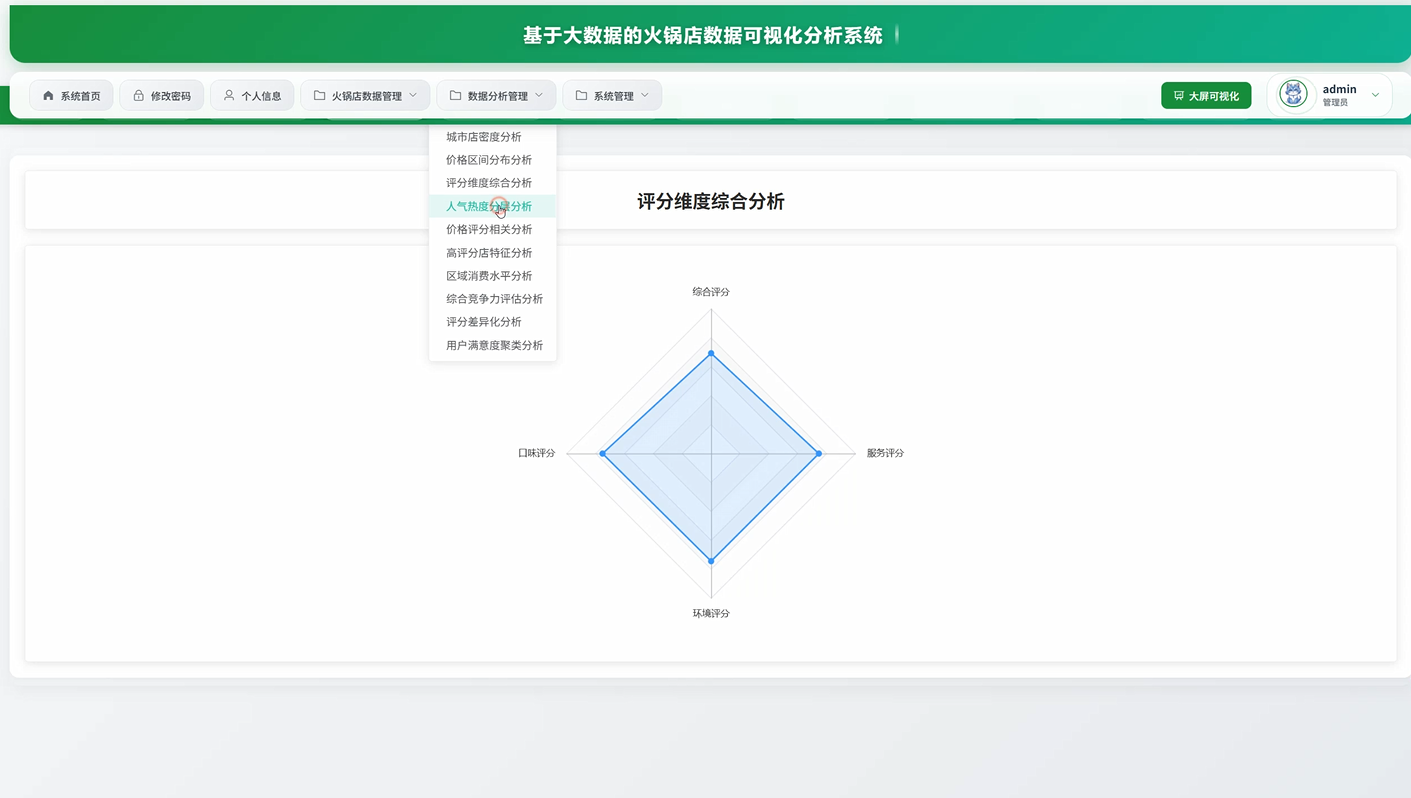Click the 综合评分 axis label
Screen dimensions: 1411x798
(711, 292)
